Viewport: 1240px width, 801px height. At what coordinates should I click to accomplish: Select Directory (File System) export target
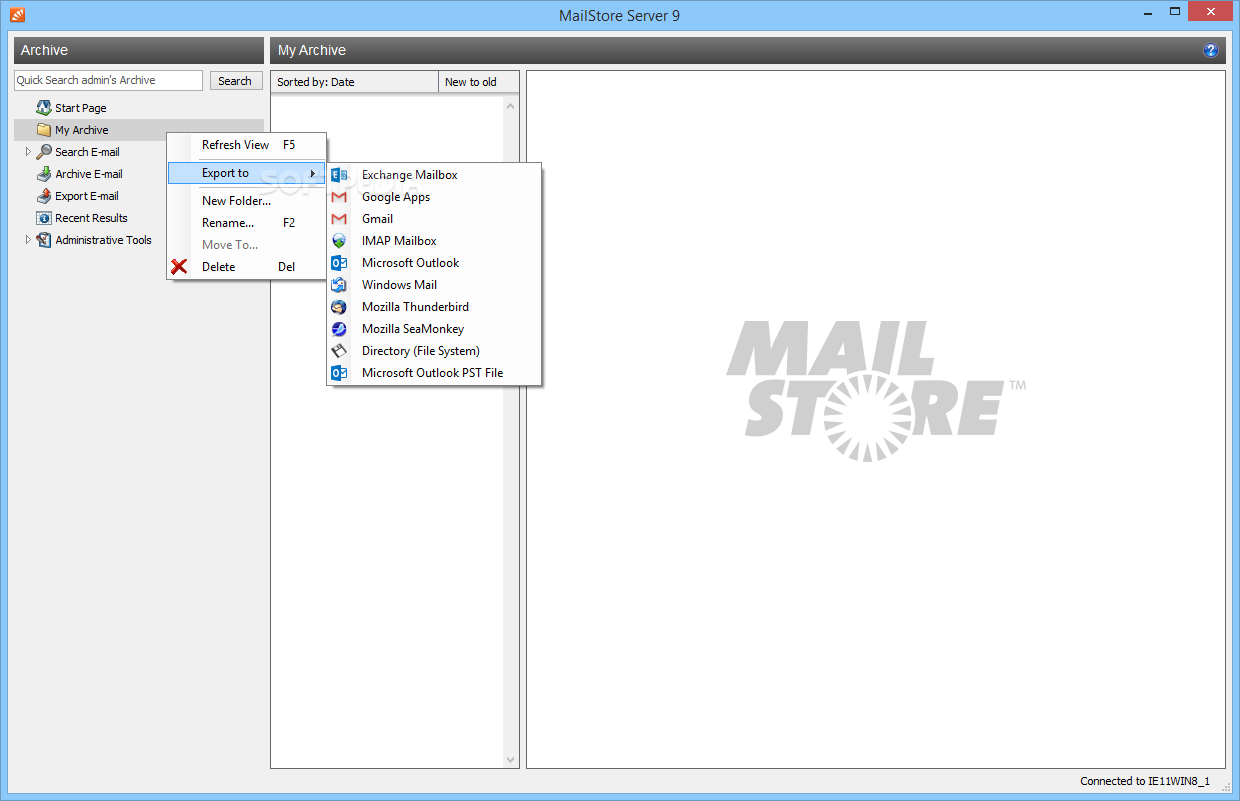[x=435, y=351]
